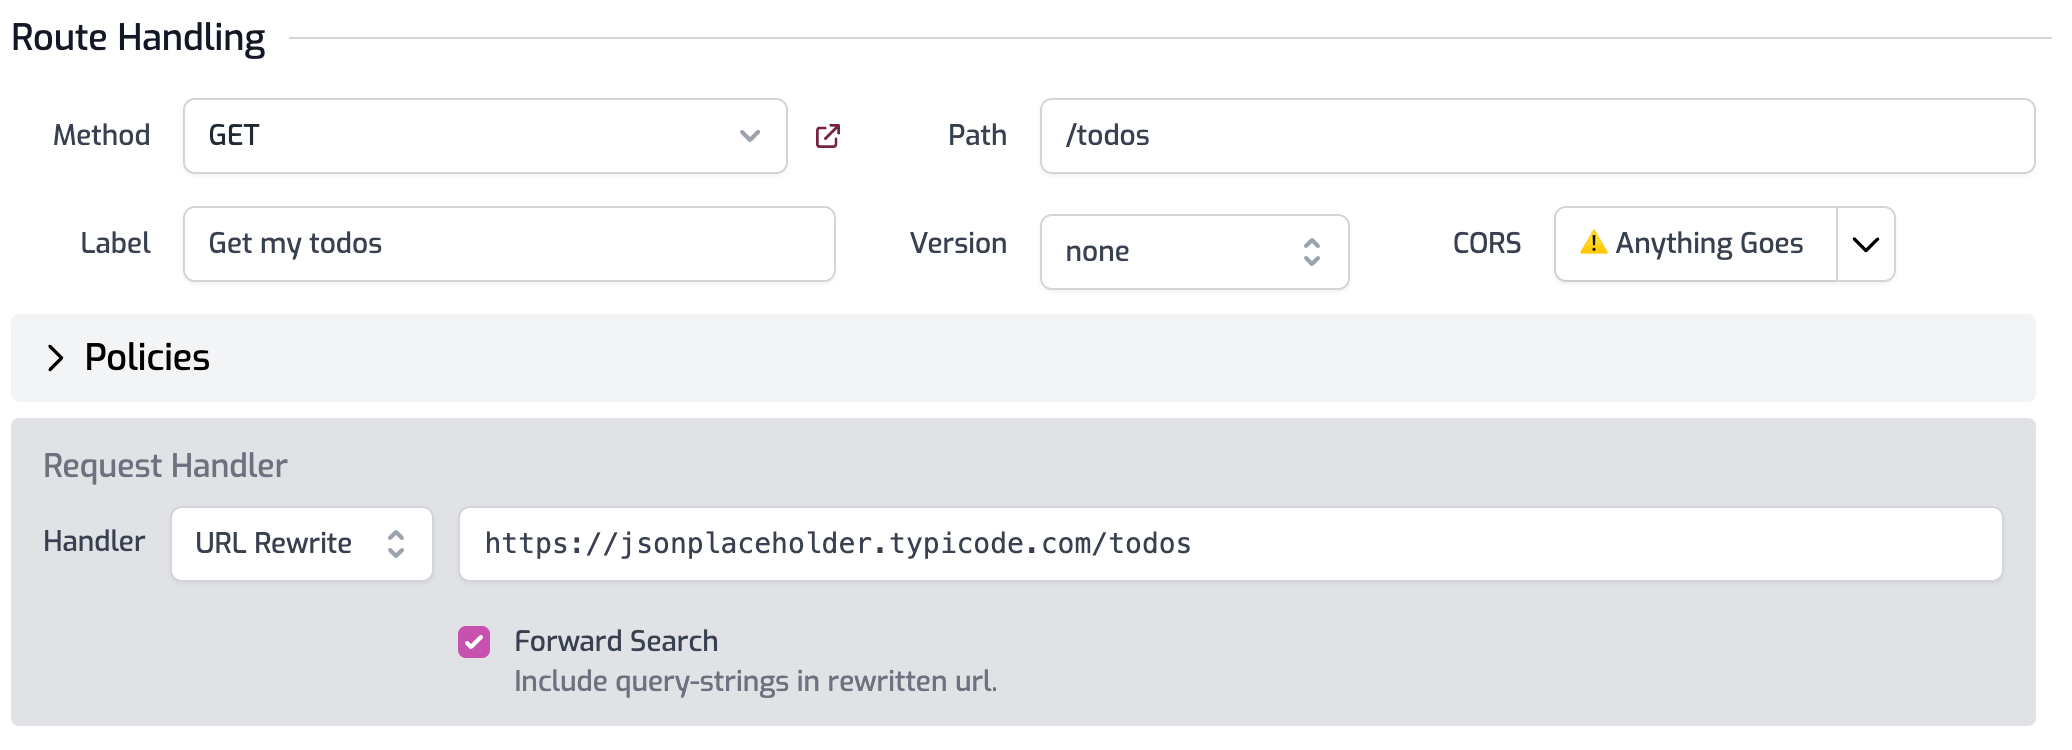
Task: Open the external link icon beside Method
Action: pos(827,136)
